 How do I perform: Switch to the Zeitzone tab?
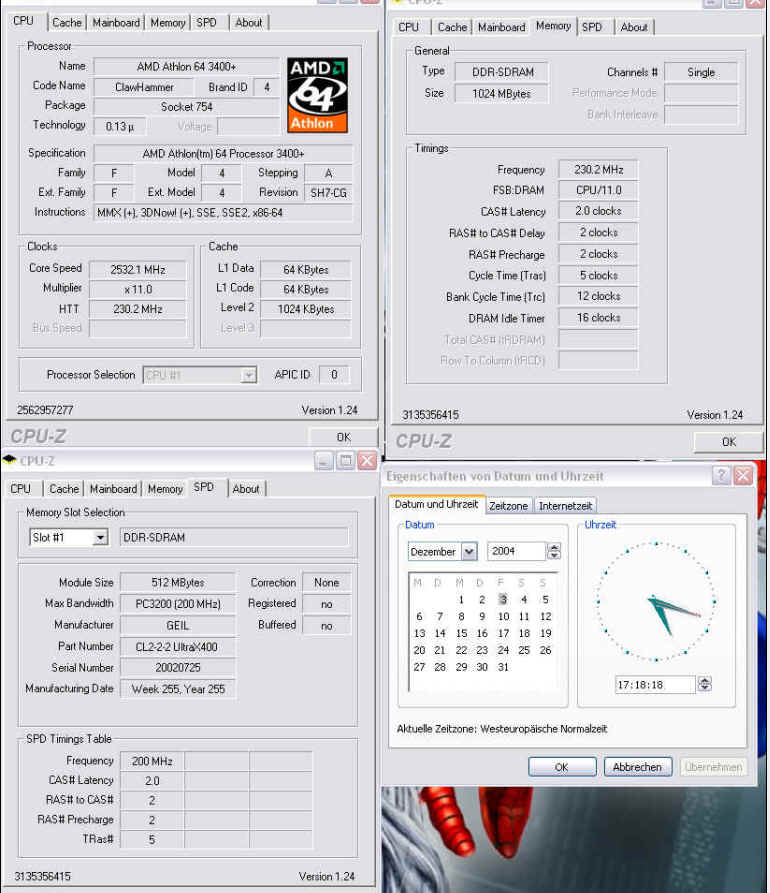(509, 506)
